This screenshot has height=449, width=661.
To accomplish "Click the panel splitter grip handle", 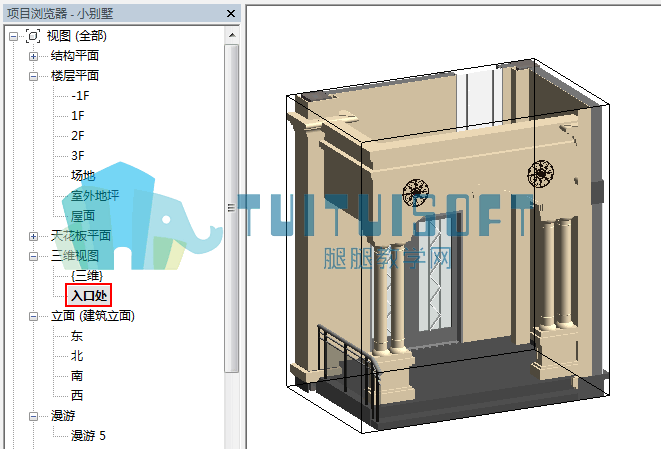I will point(231,208).
